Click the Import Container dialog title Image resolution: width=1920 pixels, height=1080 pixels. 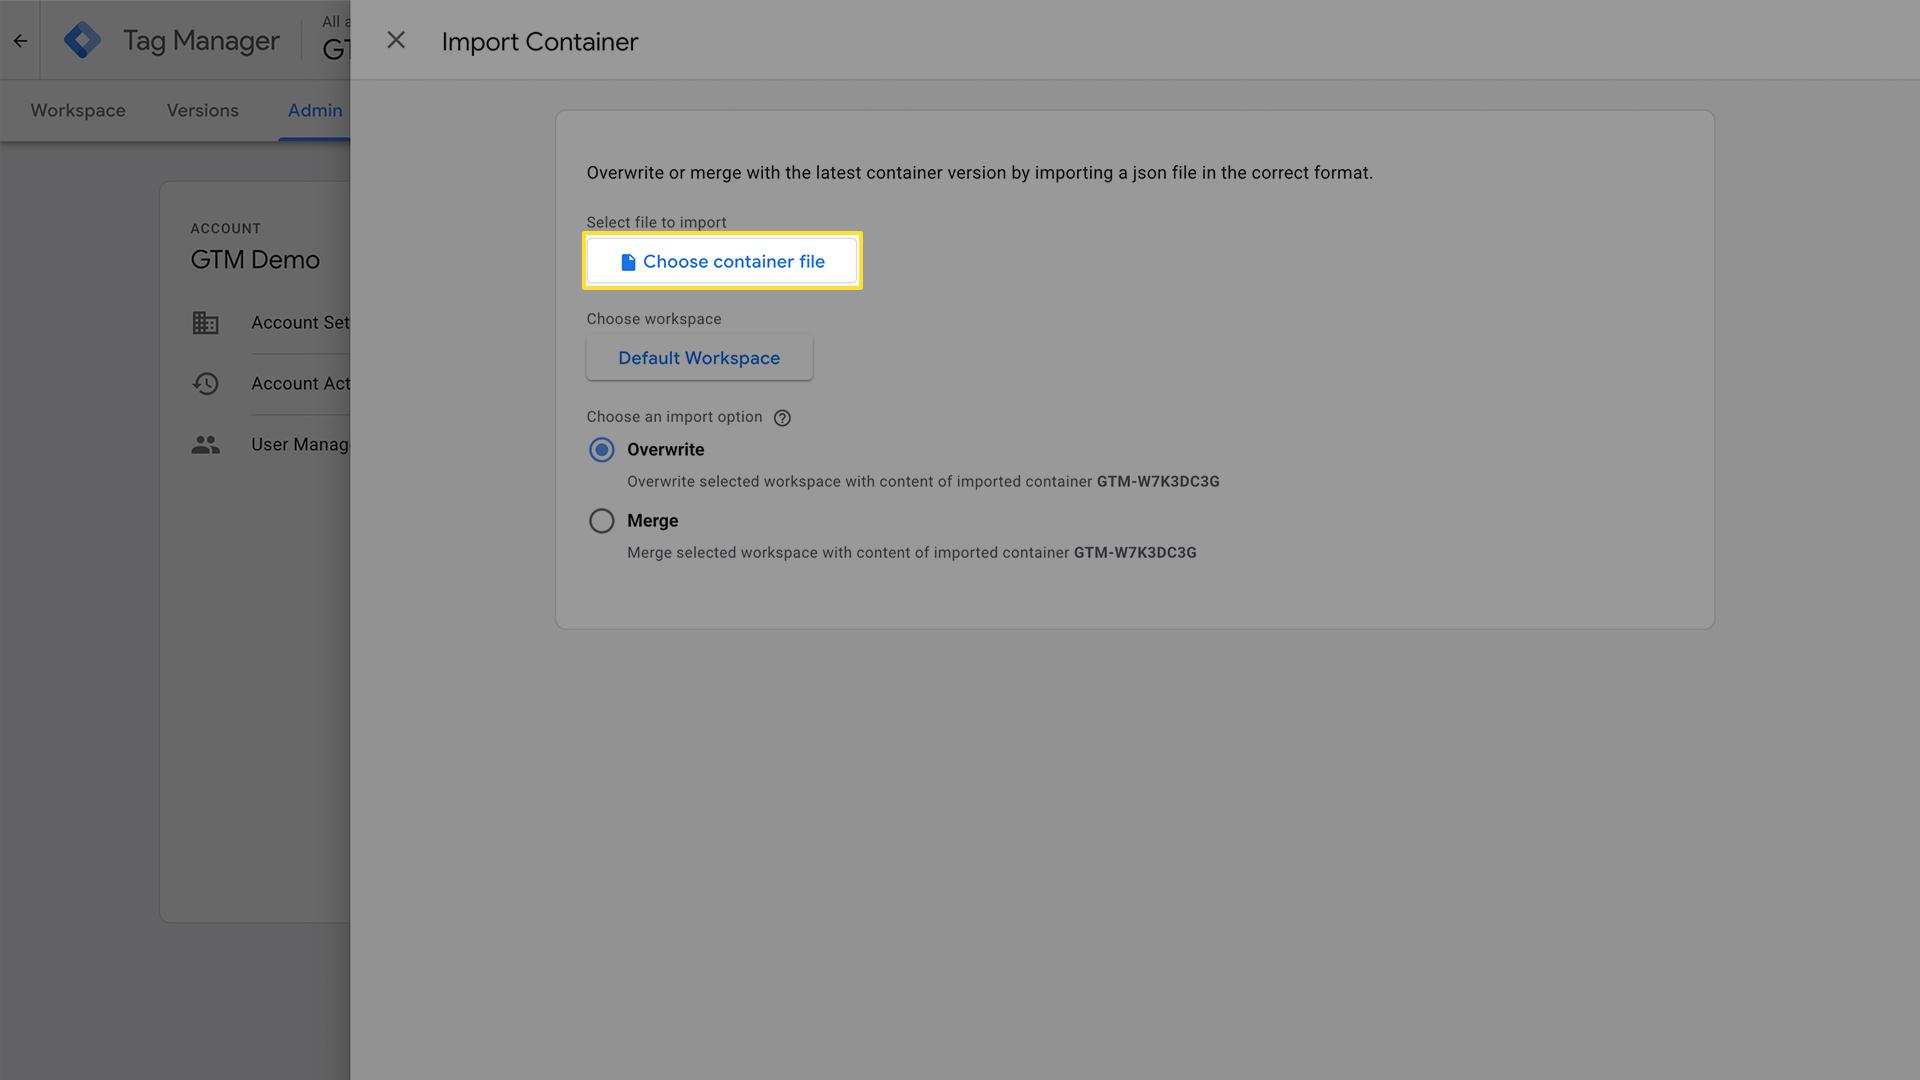tap(540, 42)
